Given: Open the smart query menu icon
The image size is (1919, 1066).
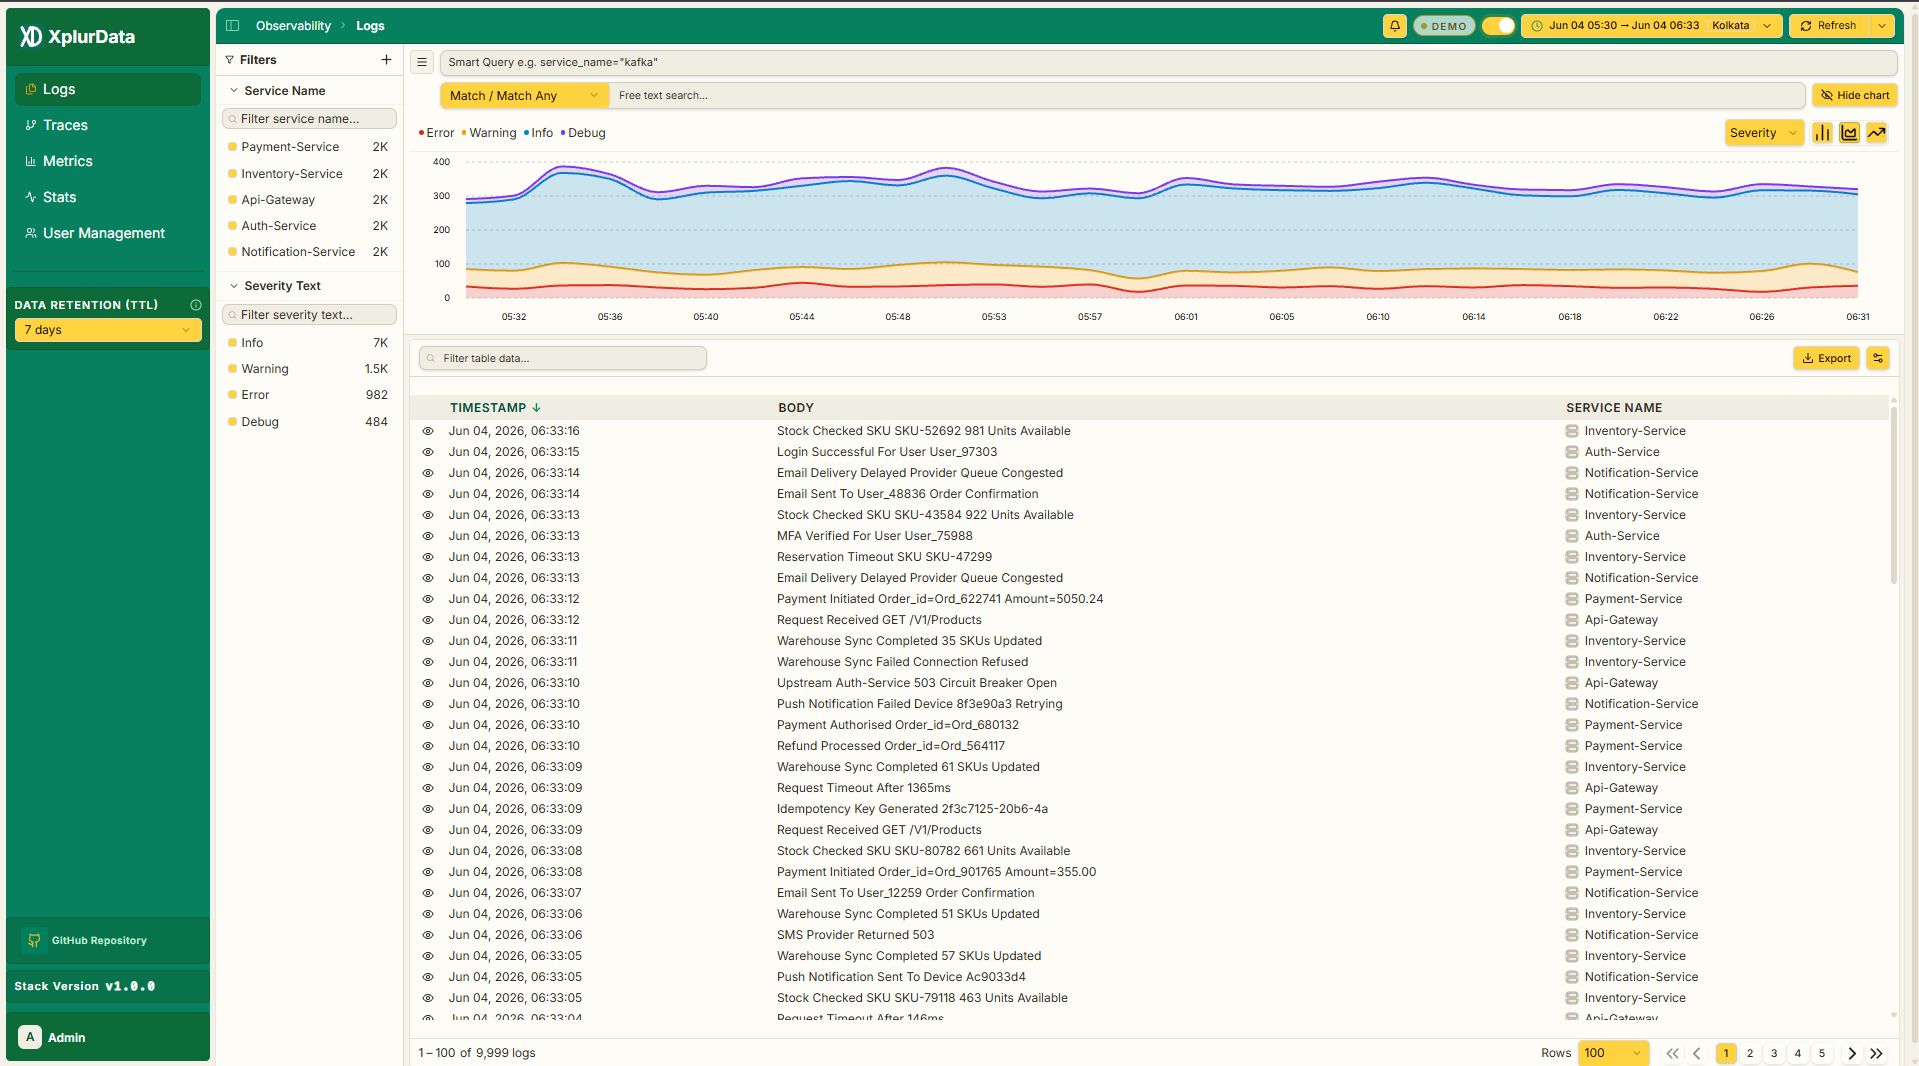Looking at the screenshot, I should coord(422,62).
